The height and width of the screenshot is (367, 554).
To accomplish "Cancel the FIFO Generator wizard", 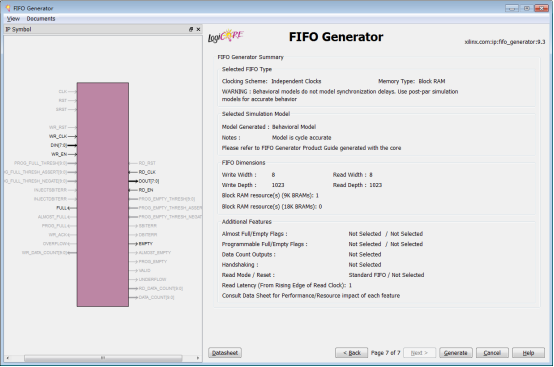I will (x=492, y=353).
